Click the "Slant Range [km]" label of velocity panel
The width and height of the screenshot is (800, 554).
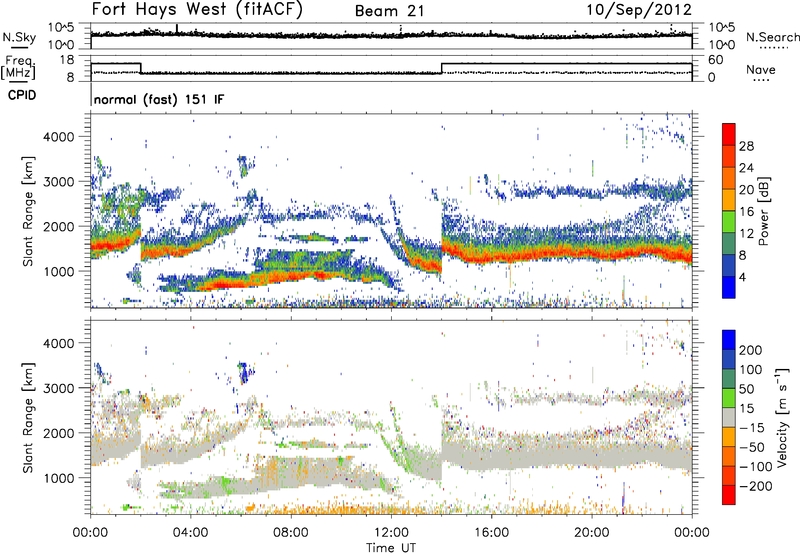tap(28, 417)
